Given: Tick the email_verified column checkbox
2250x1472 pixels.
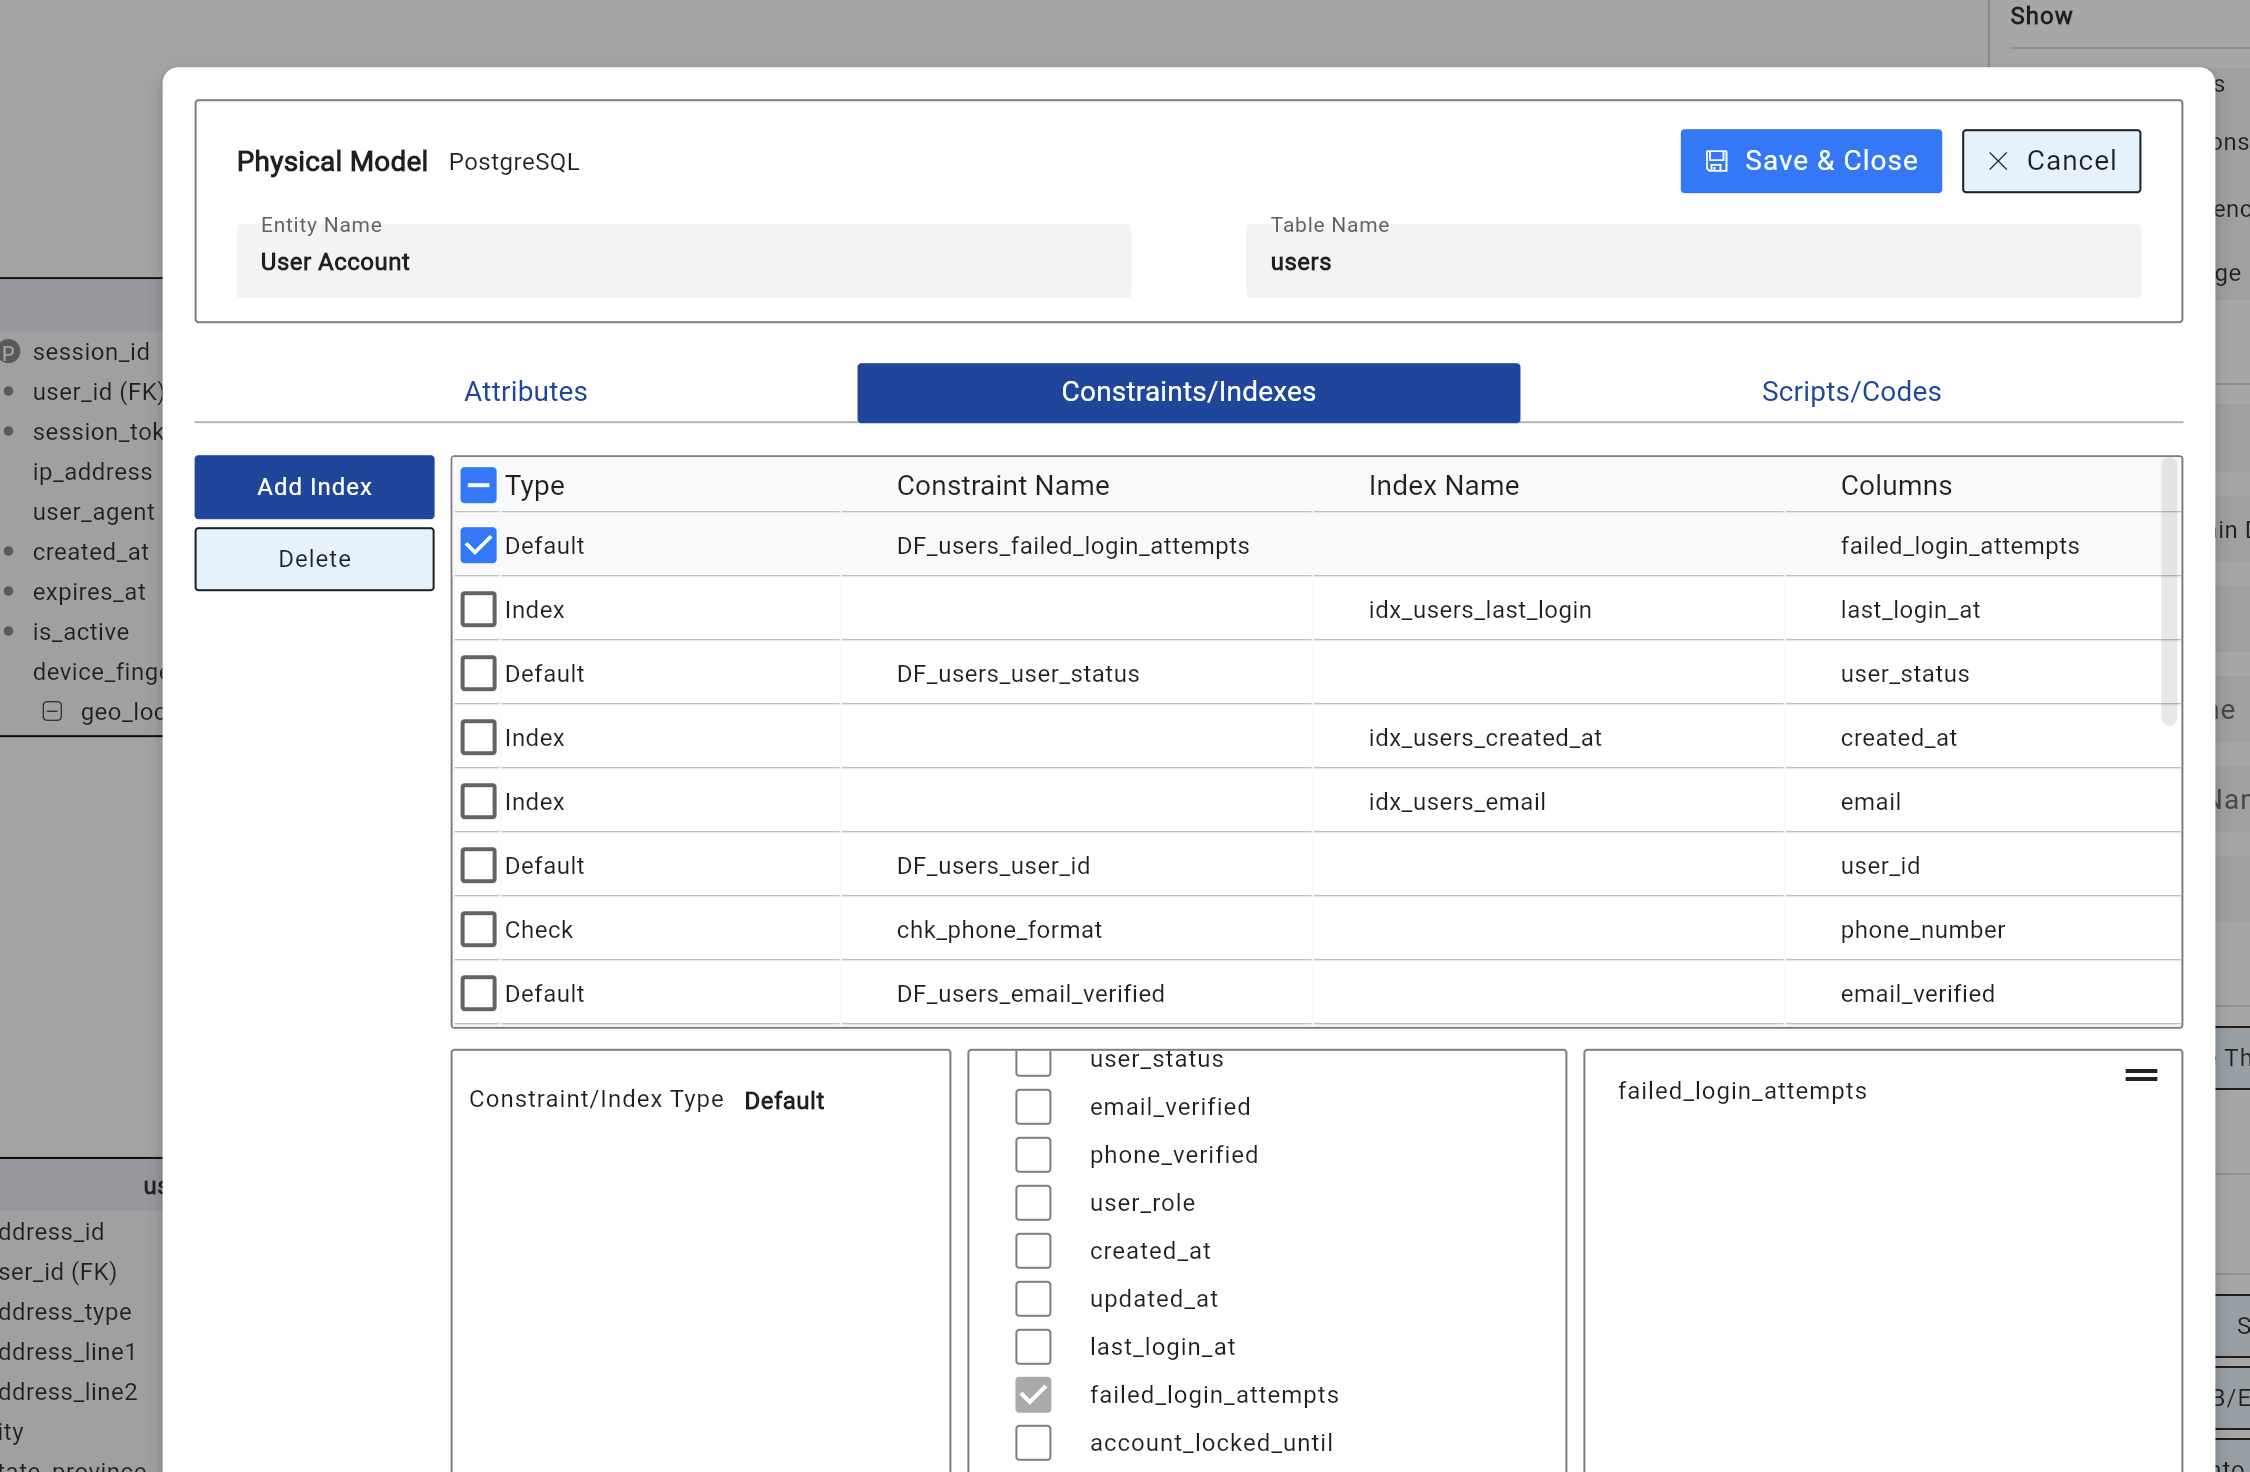Looking at the screenshot, I should (1033, 1107).
